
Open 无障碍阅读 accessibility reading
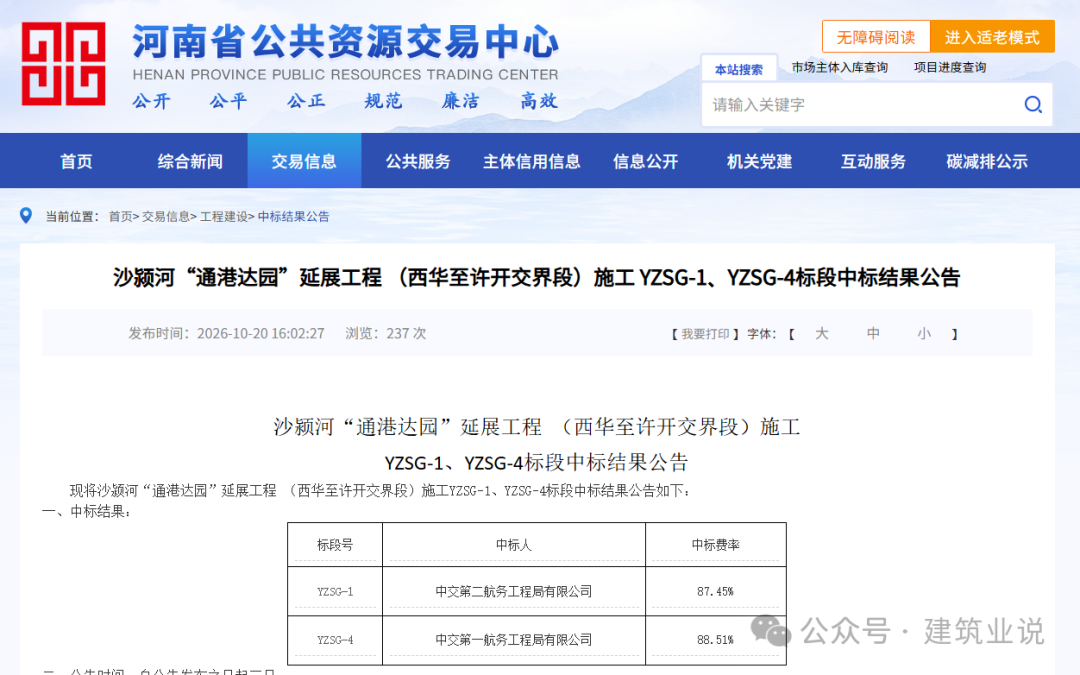coord(875,37)
